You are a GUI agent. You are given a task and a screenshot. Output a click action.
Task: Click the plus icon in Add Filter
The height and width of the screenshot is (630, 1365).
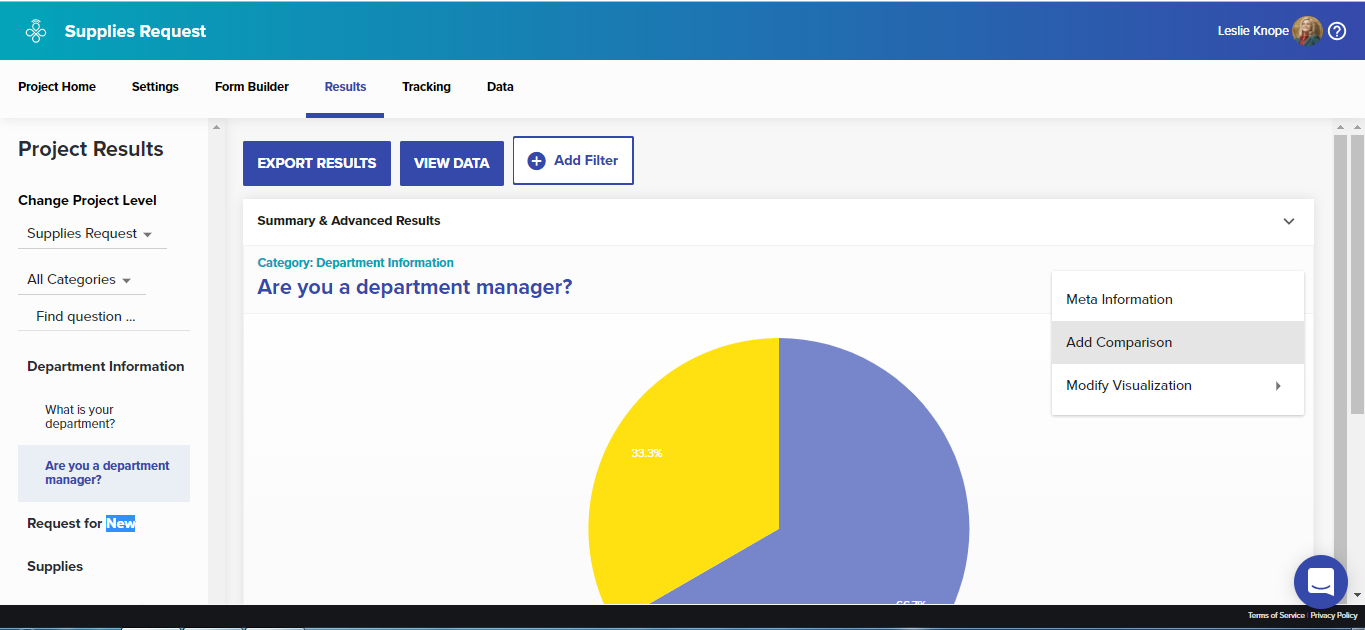[x=536, y=161]
